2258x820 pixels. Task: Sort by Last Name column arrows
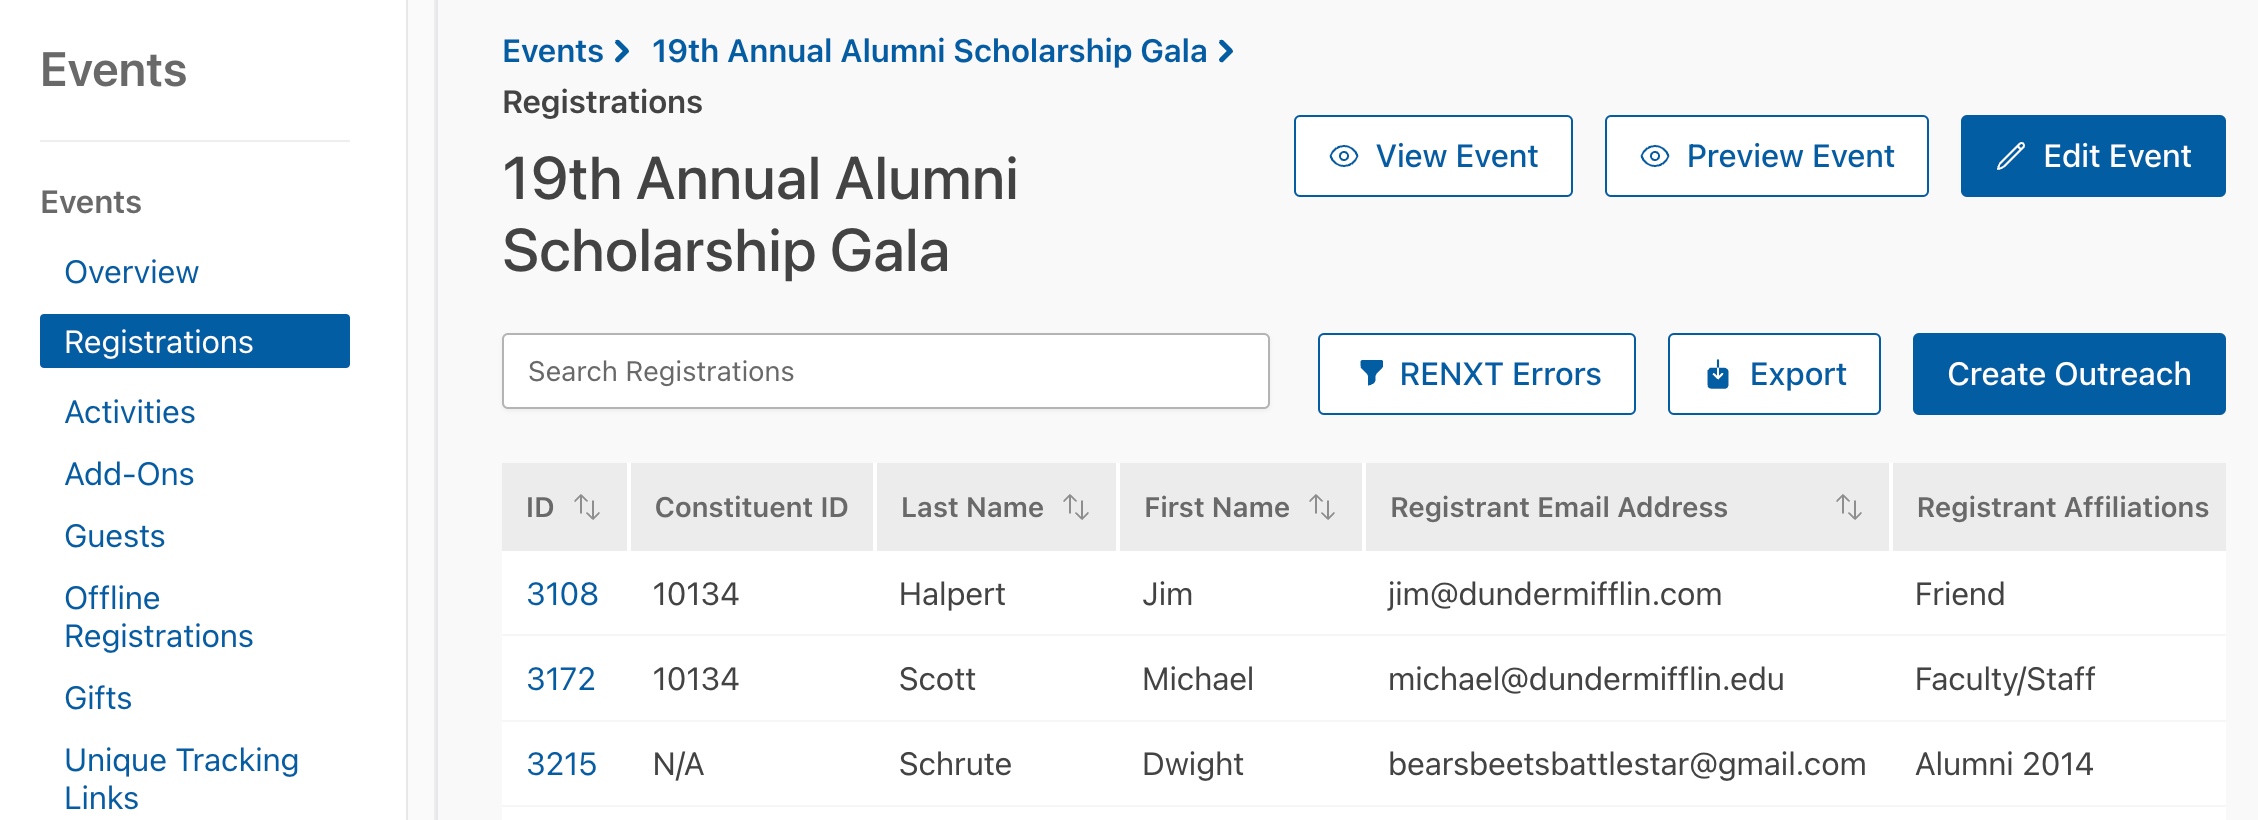coord(1076,507)
